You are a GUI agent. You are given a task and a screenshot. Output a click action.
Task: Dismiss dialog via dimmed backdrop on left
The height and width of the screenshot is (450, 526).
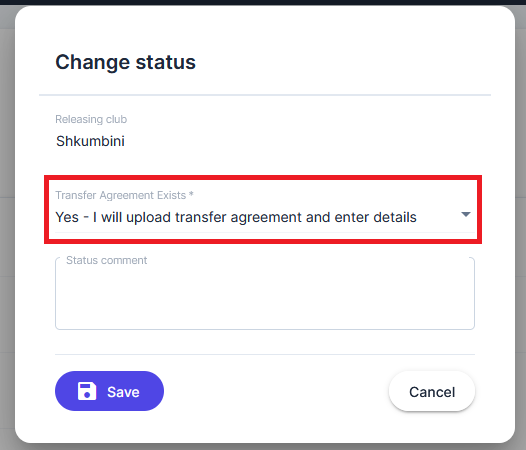coord(7,235)
